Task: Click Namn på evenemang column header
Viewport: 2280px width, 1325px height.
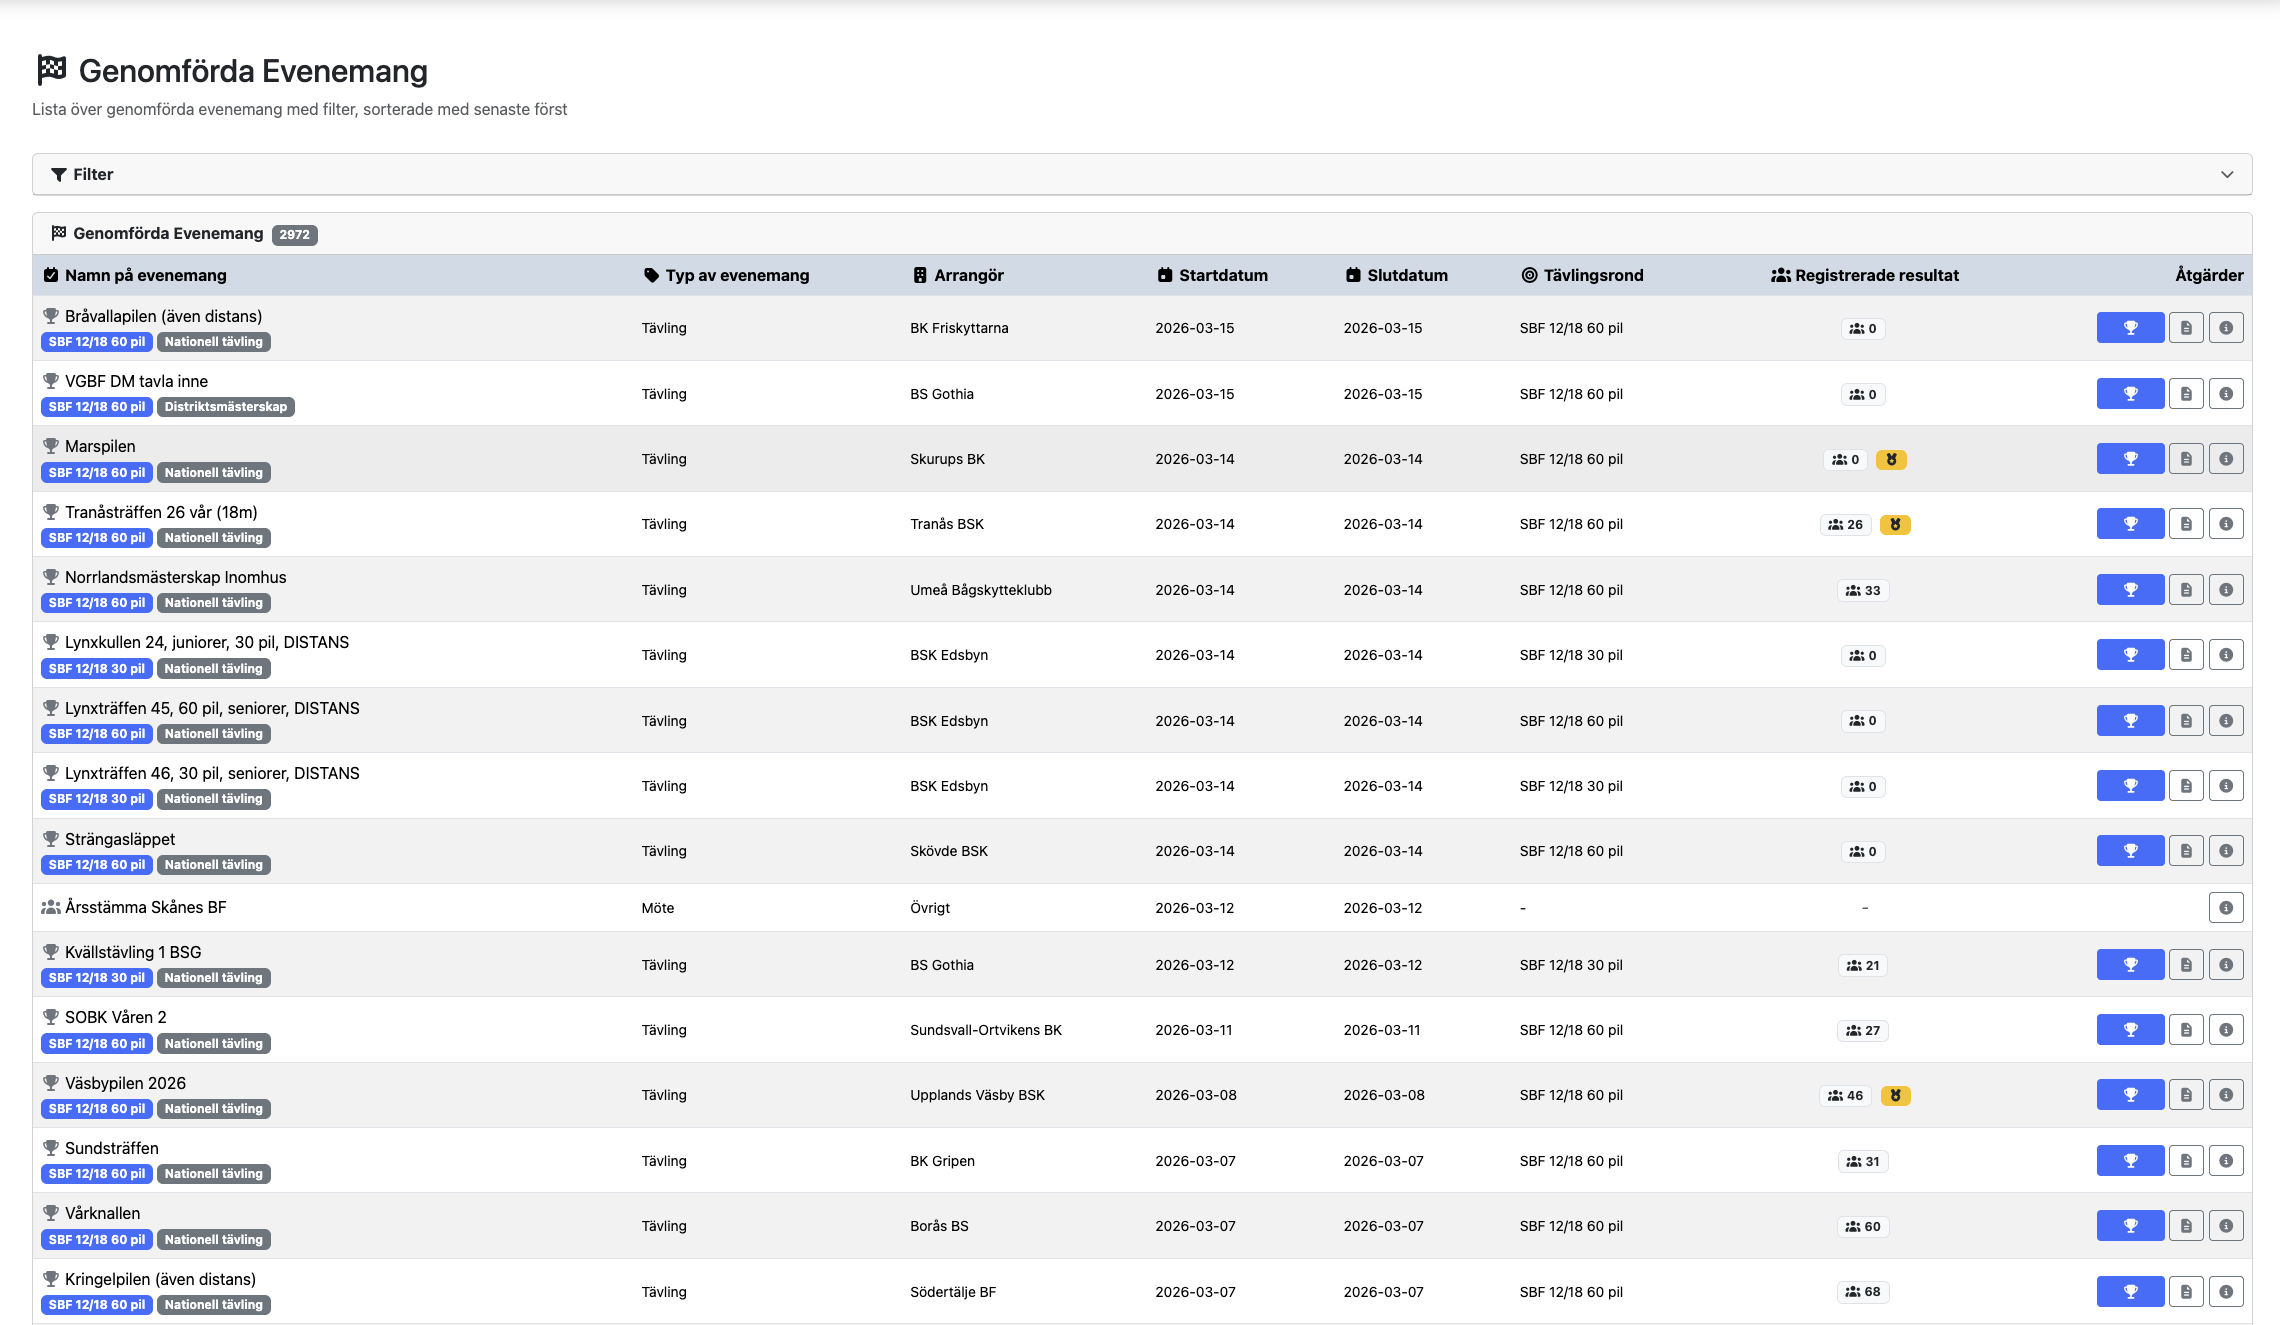Action: coord(145,275)
